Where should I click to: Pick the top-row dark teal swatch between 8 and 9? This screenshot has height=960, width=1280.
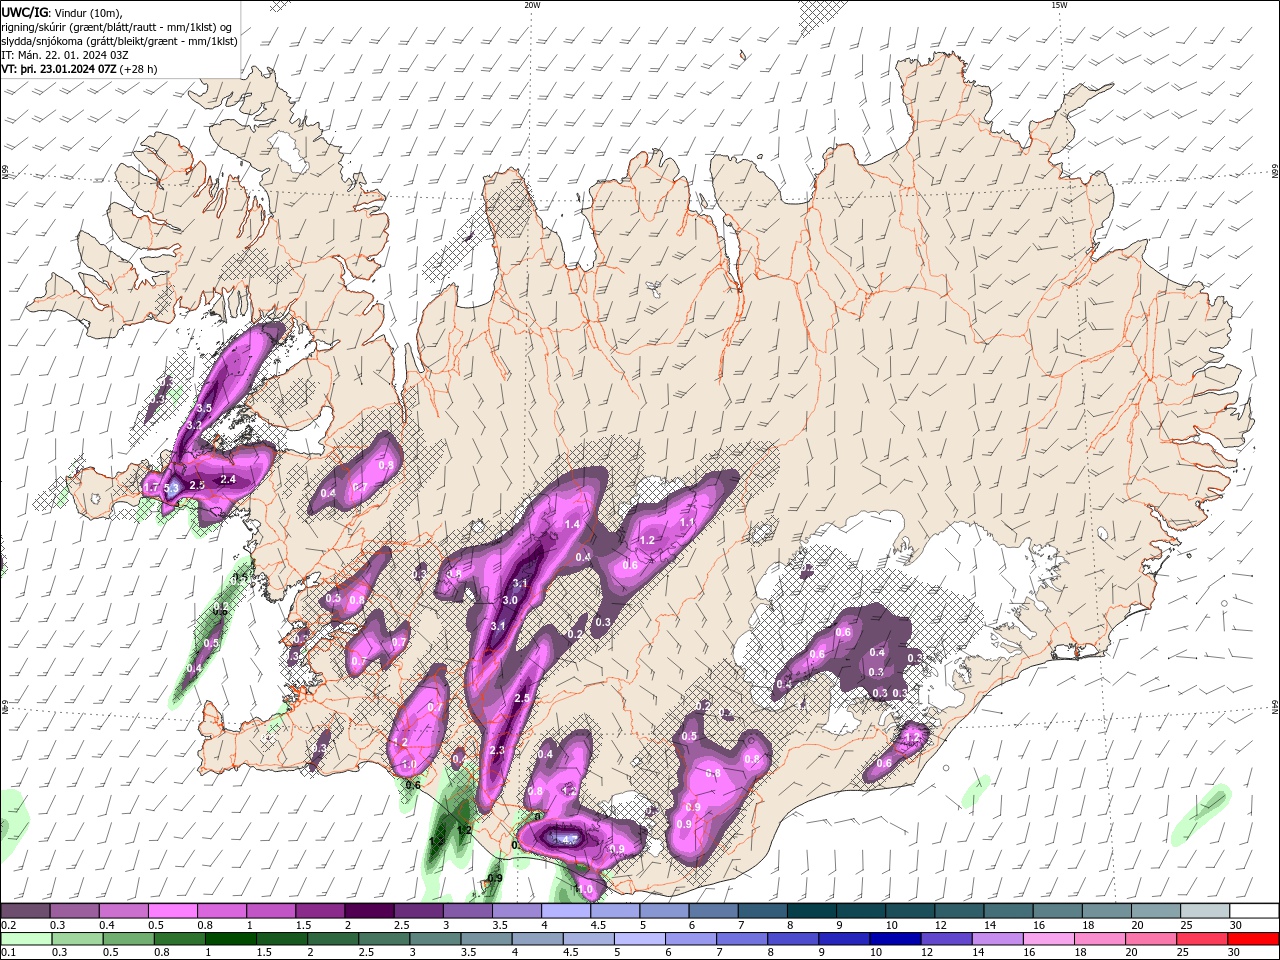click(x=811, y=911)
